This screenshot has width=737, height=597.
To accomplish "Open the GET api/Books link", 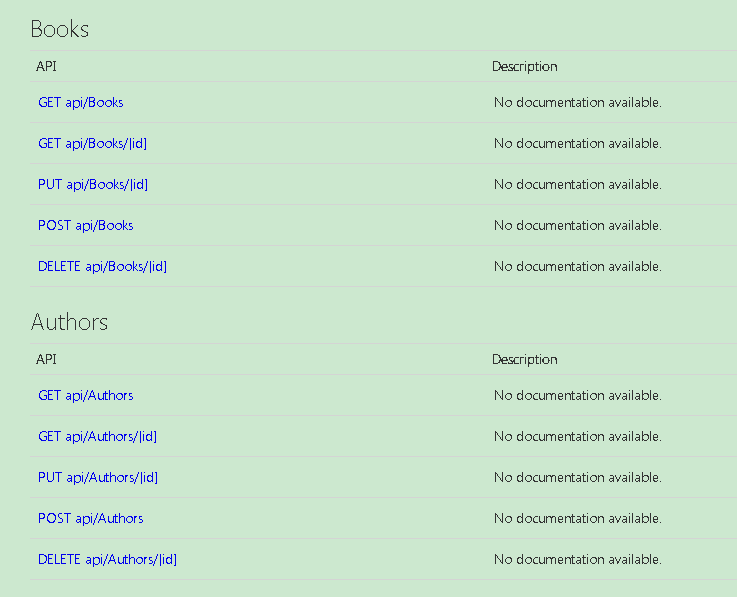I will pyautogui.click(x=80, y=102).
